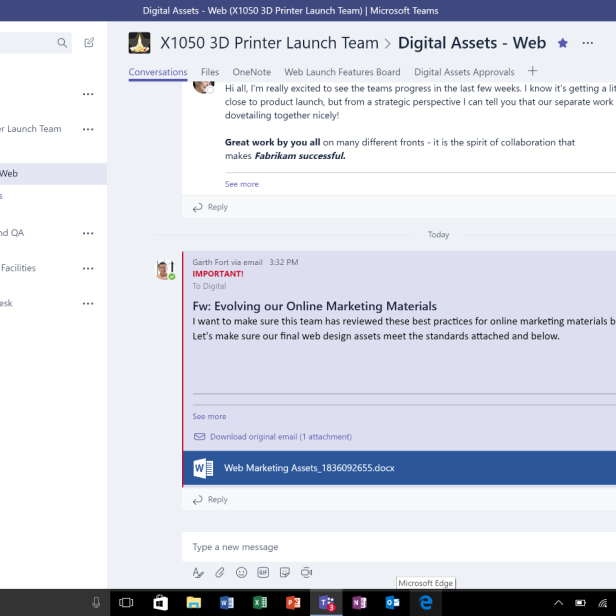
Task: Unfavorite channel using the star icon
Action: pos(563,43)
